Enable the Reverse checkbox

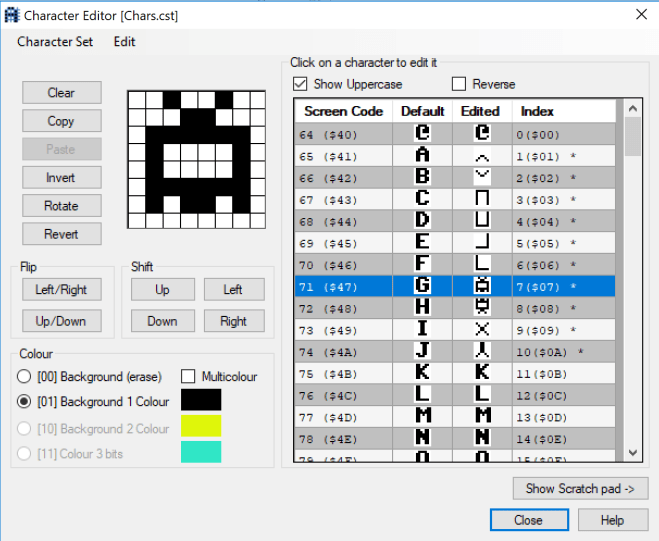tap(459, 84)
